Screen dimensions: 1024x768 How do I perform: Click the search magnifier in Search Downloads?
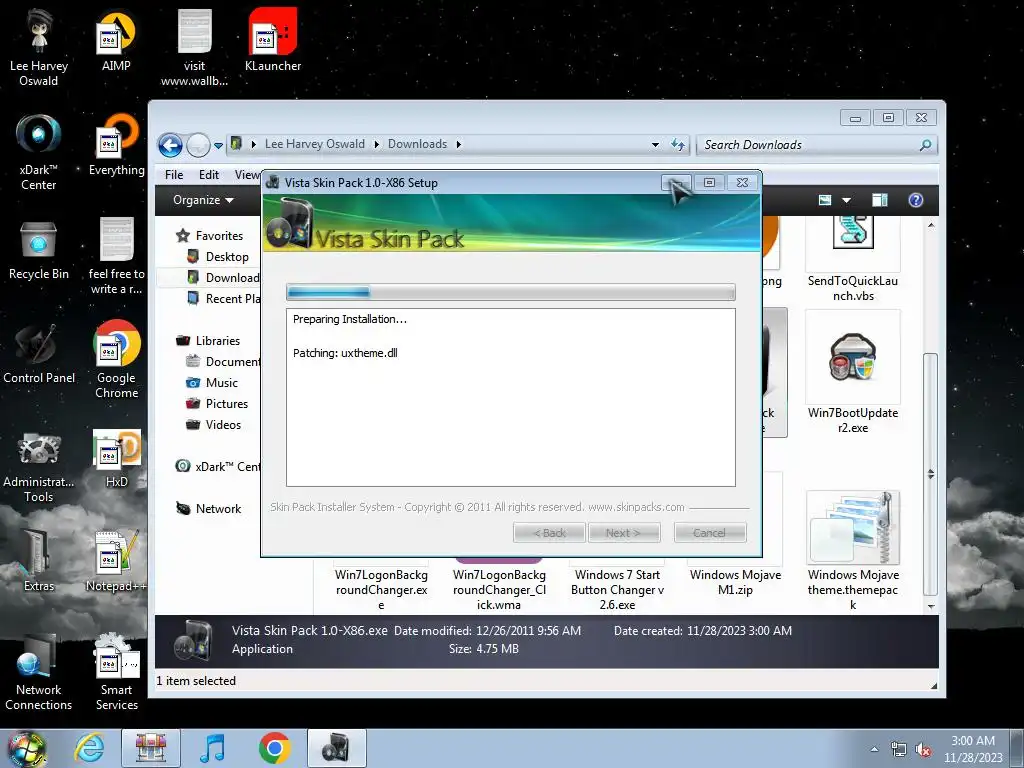coord(925,145)
